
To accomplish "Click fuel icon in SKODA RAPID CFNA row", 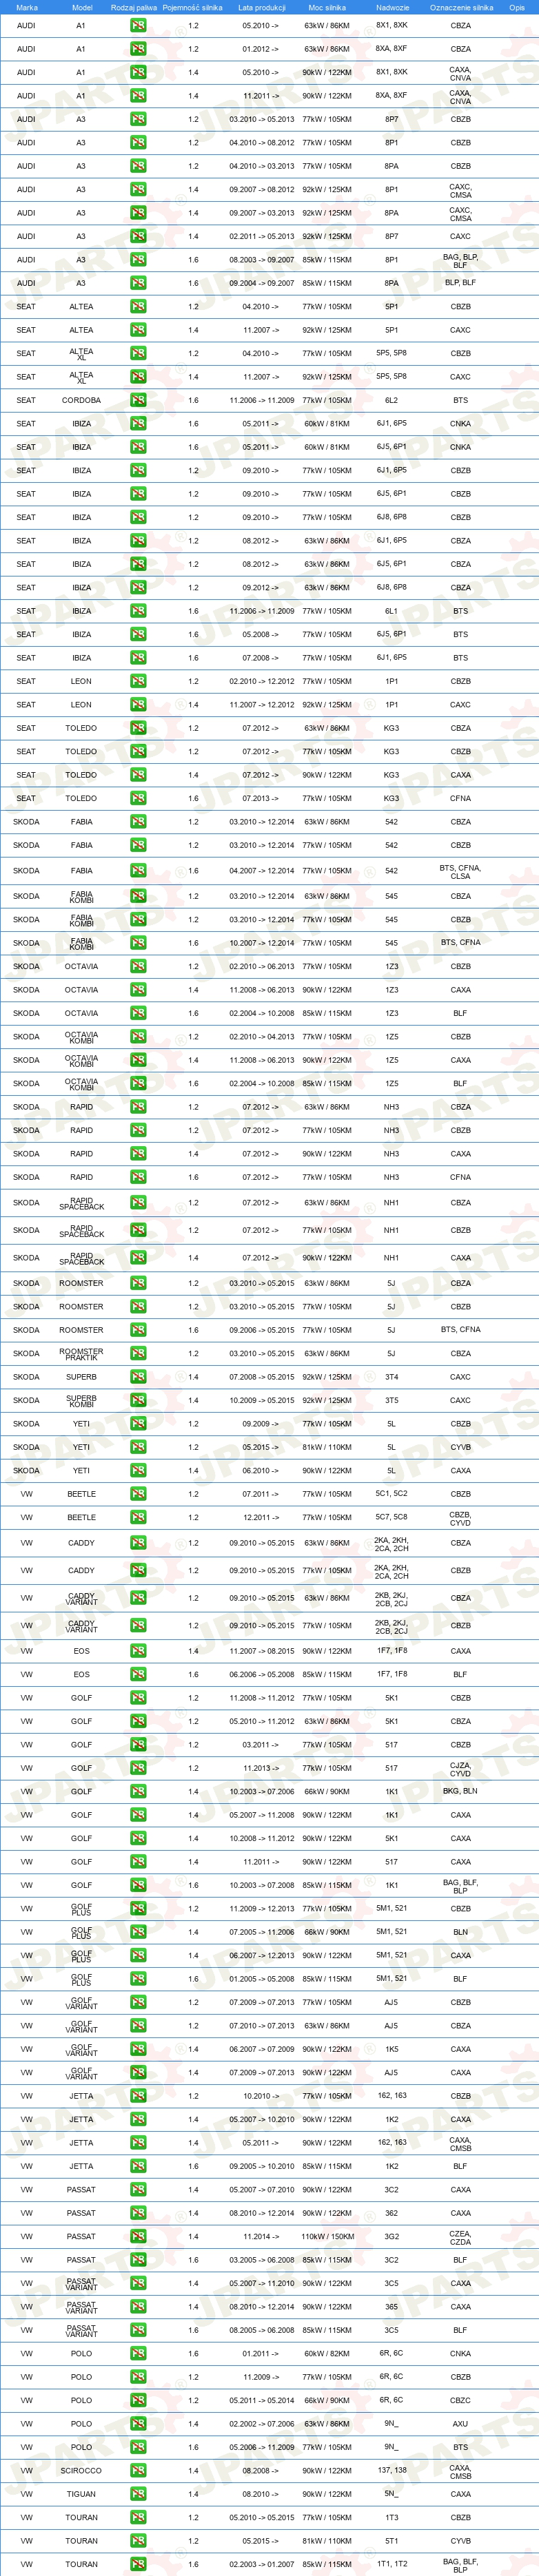I will (x=138, y=1177).
